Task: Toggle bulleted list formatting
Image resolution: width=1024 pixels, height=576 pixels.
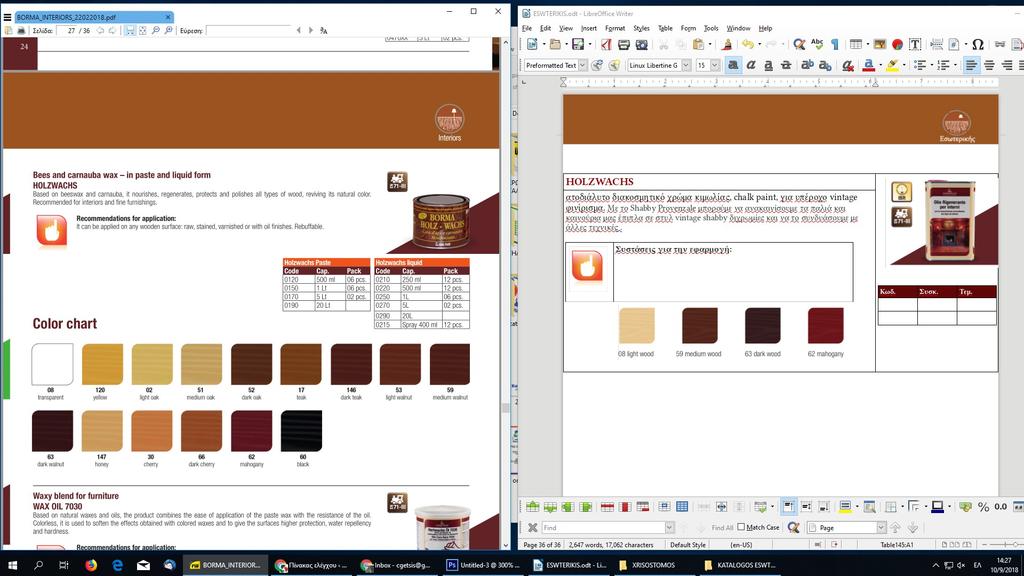Action: point(920,65)
